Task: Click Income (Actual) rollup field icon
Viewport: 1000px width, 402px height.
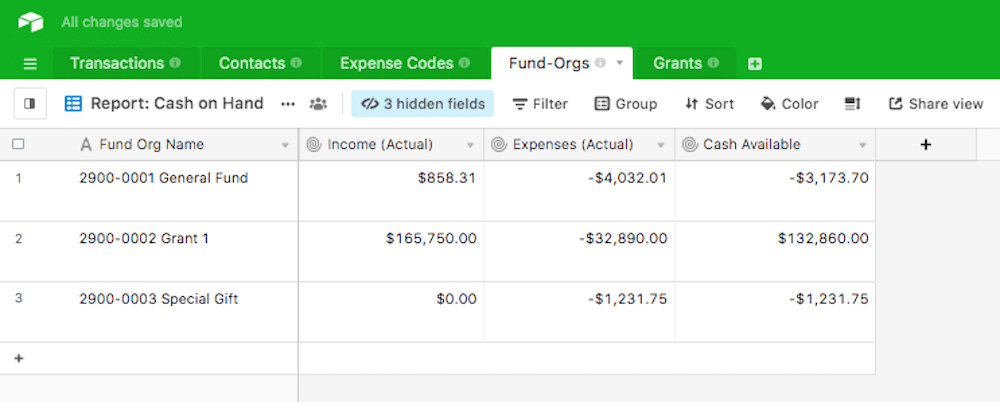Action: pos(313,145)
